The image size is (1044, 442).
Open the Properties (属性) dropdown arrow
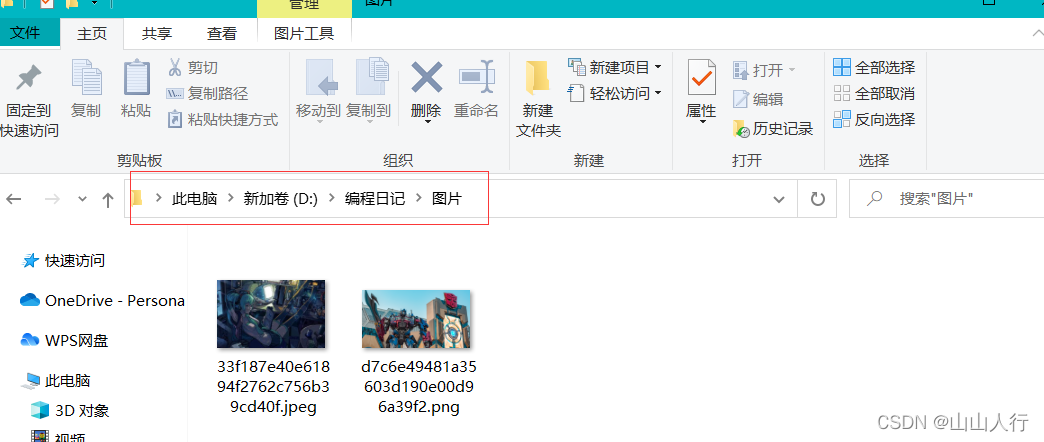pyautogui.click(x=701, y=122)
